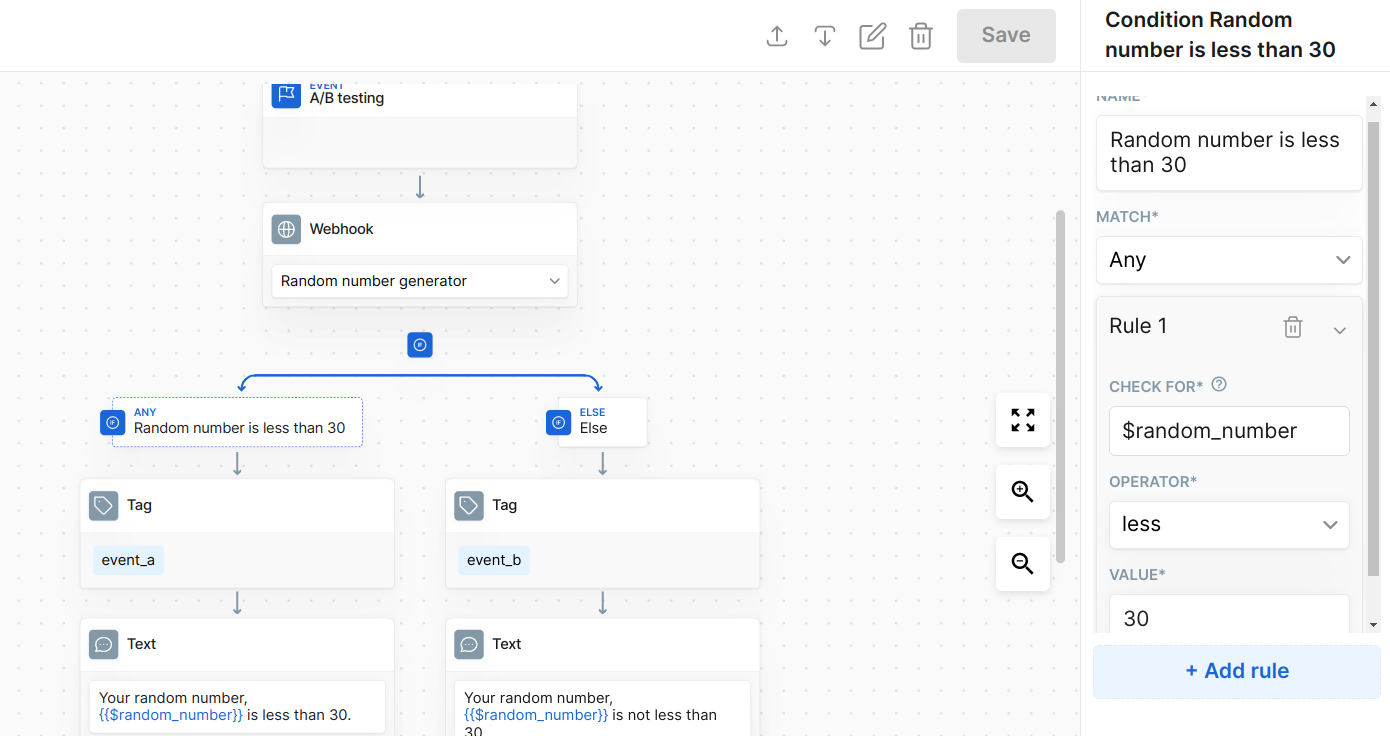Click the blue condition icon below Webhook

point(420,345)
